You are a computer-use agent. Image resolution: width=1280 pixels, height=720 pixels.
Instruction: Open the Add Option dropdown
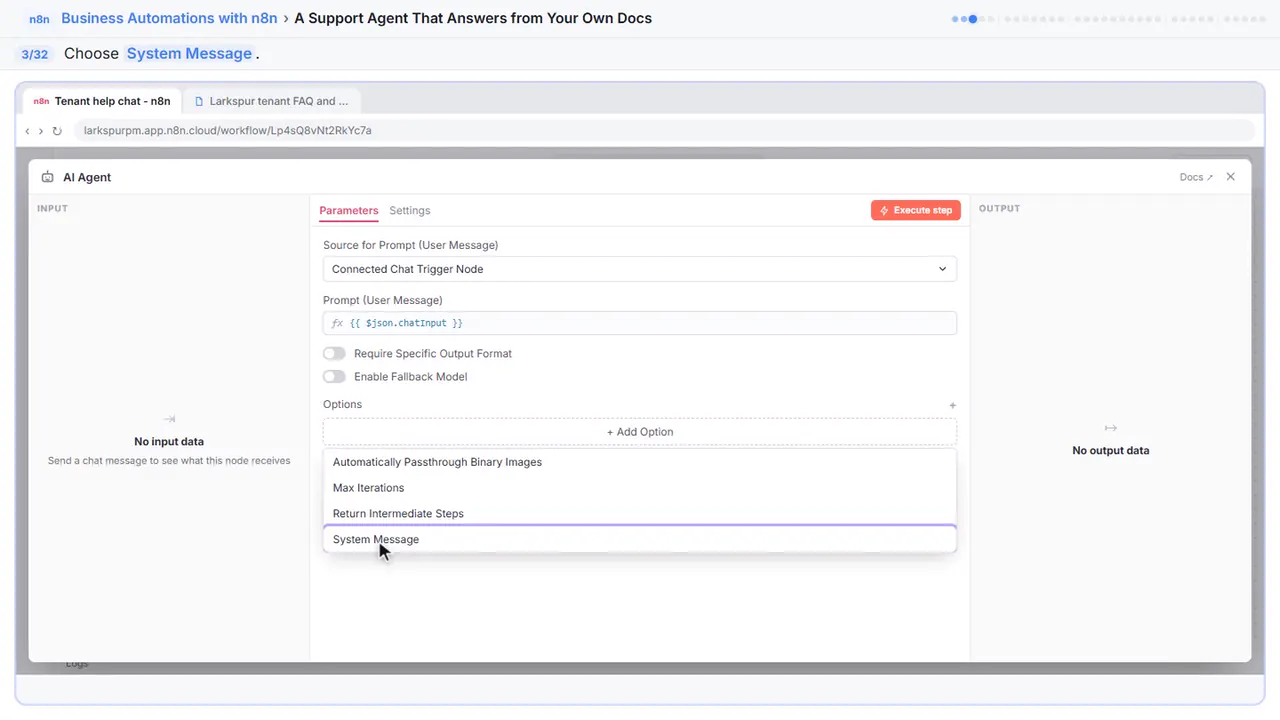click(x=639, y=432)
